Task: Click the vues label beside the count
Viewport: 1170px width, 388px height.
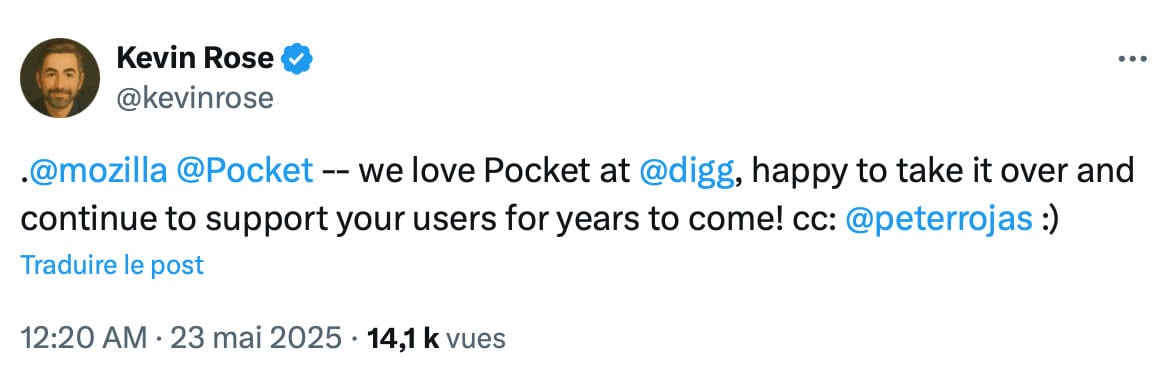Action: (x=475, y=339)
